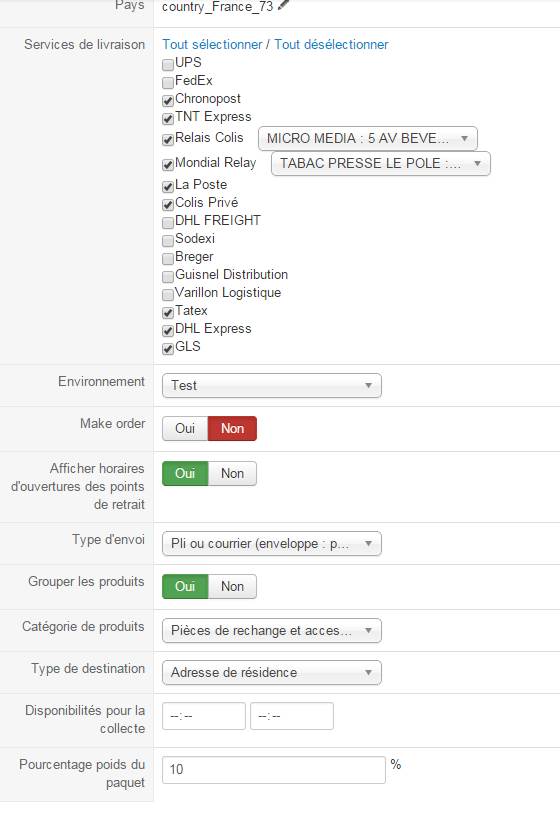Image resolution: width=560 pixels, height=813 pixels.
Task: Open the Relais Colis MICRO MEDIA dropdown
Action: tap(368, 138)
